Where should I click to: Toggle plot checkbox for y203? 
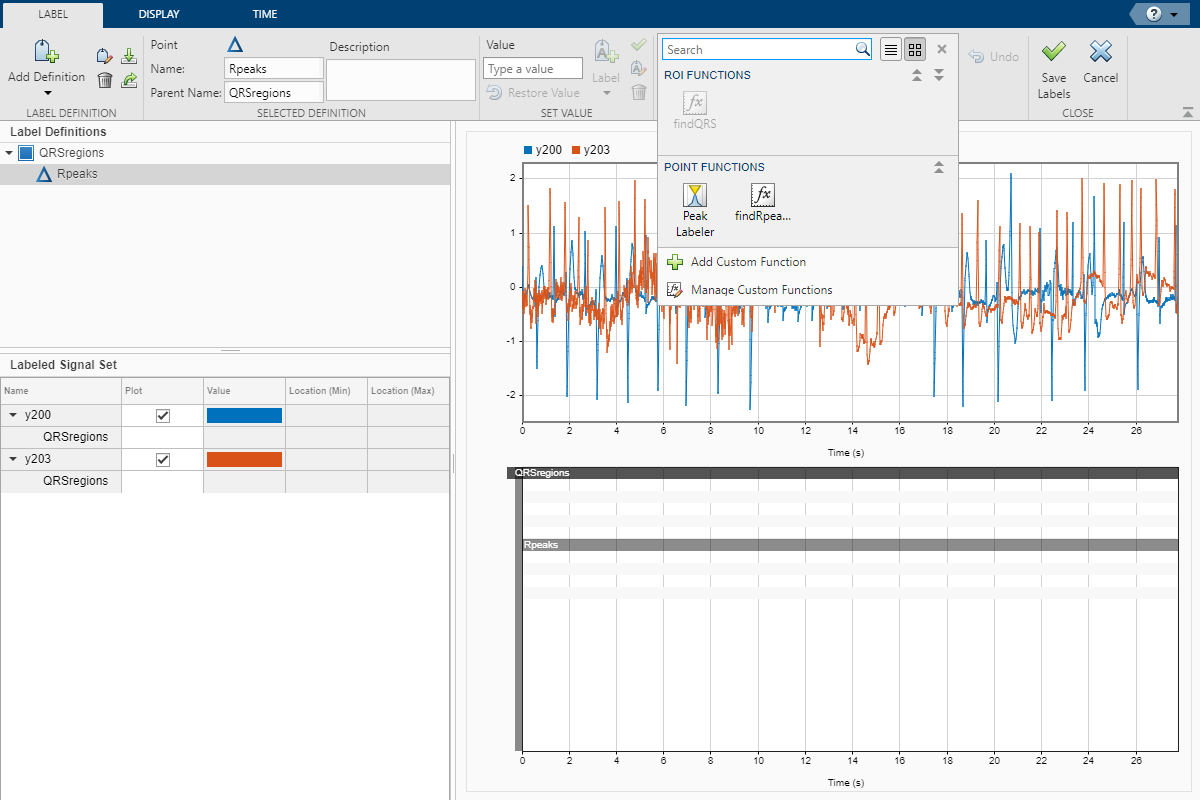[163, 460]
